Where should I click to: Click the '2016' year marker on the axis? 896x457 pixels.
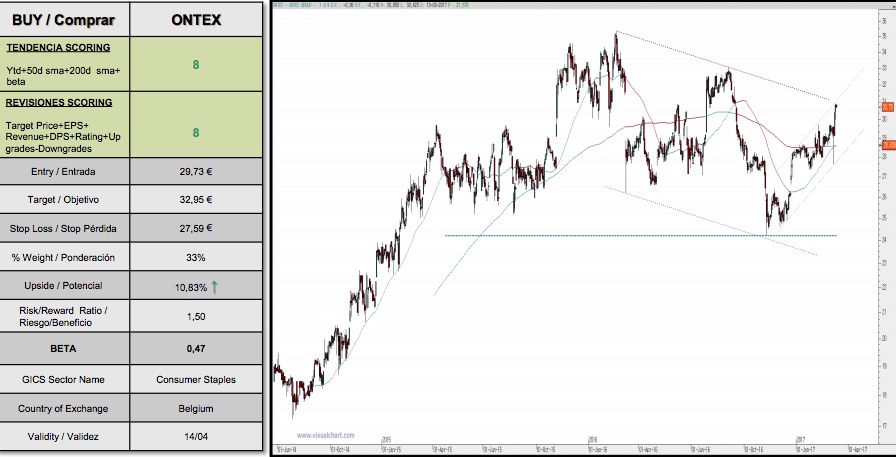(593, 440)
